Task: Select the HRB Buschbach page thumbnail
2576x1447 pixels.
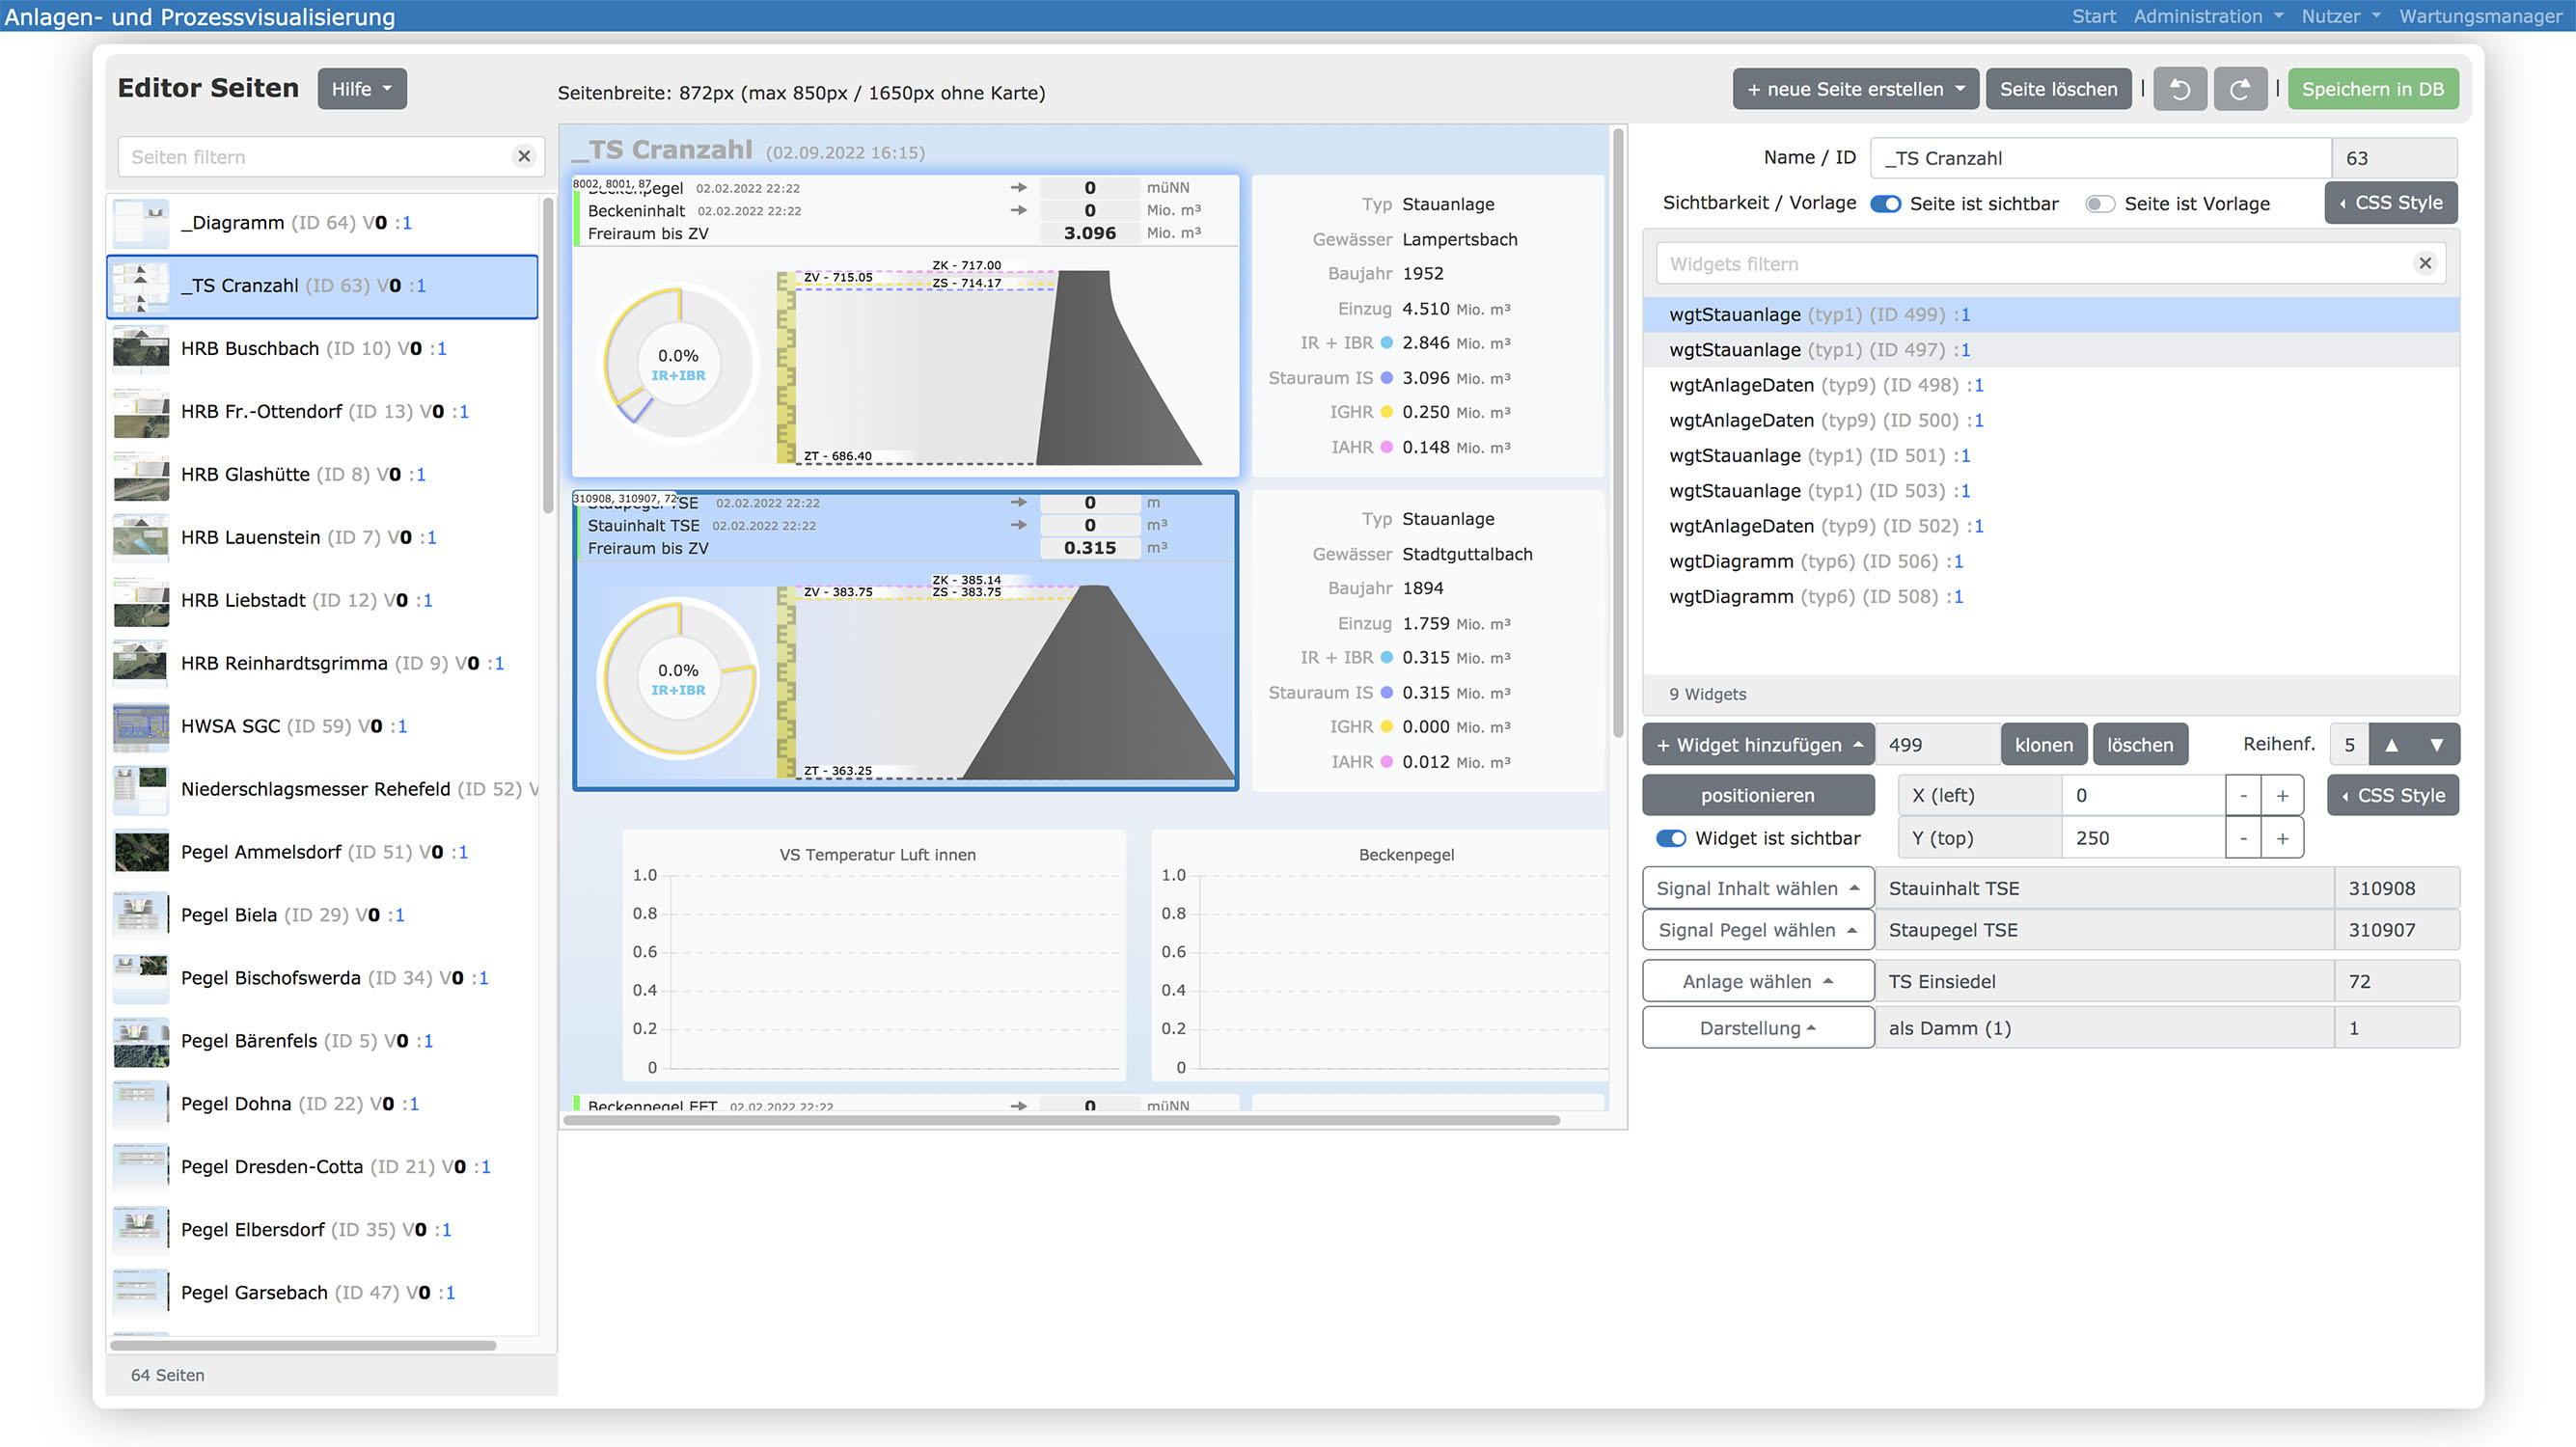Action: [x=141, y=348]
